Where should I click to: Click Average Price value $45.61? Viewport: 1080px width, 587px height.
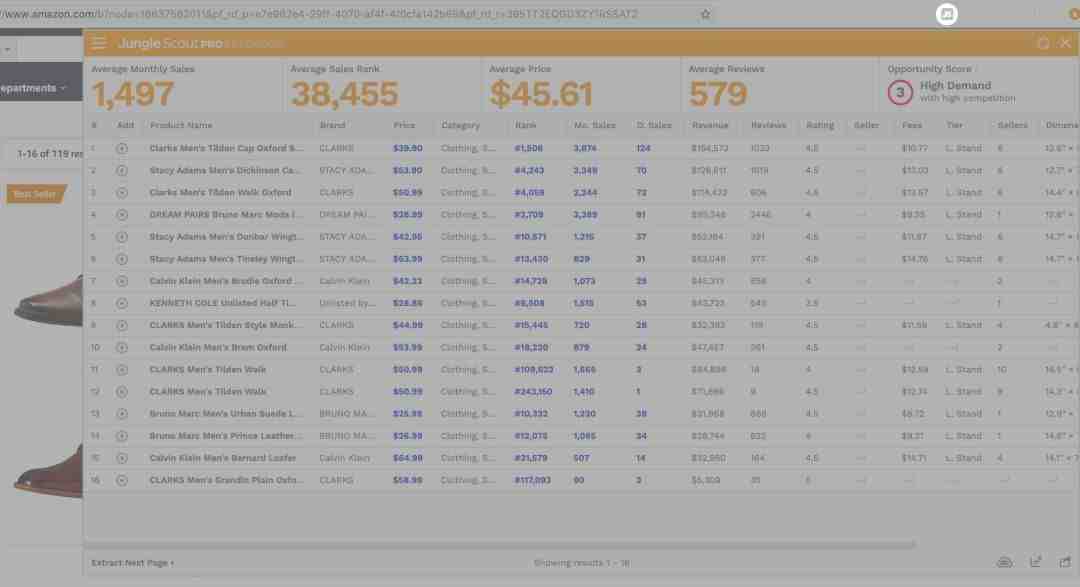(x=541, y=94)
